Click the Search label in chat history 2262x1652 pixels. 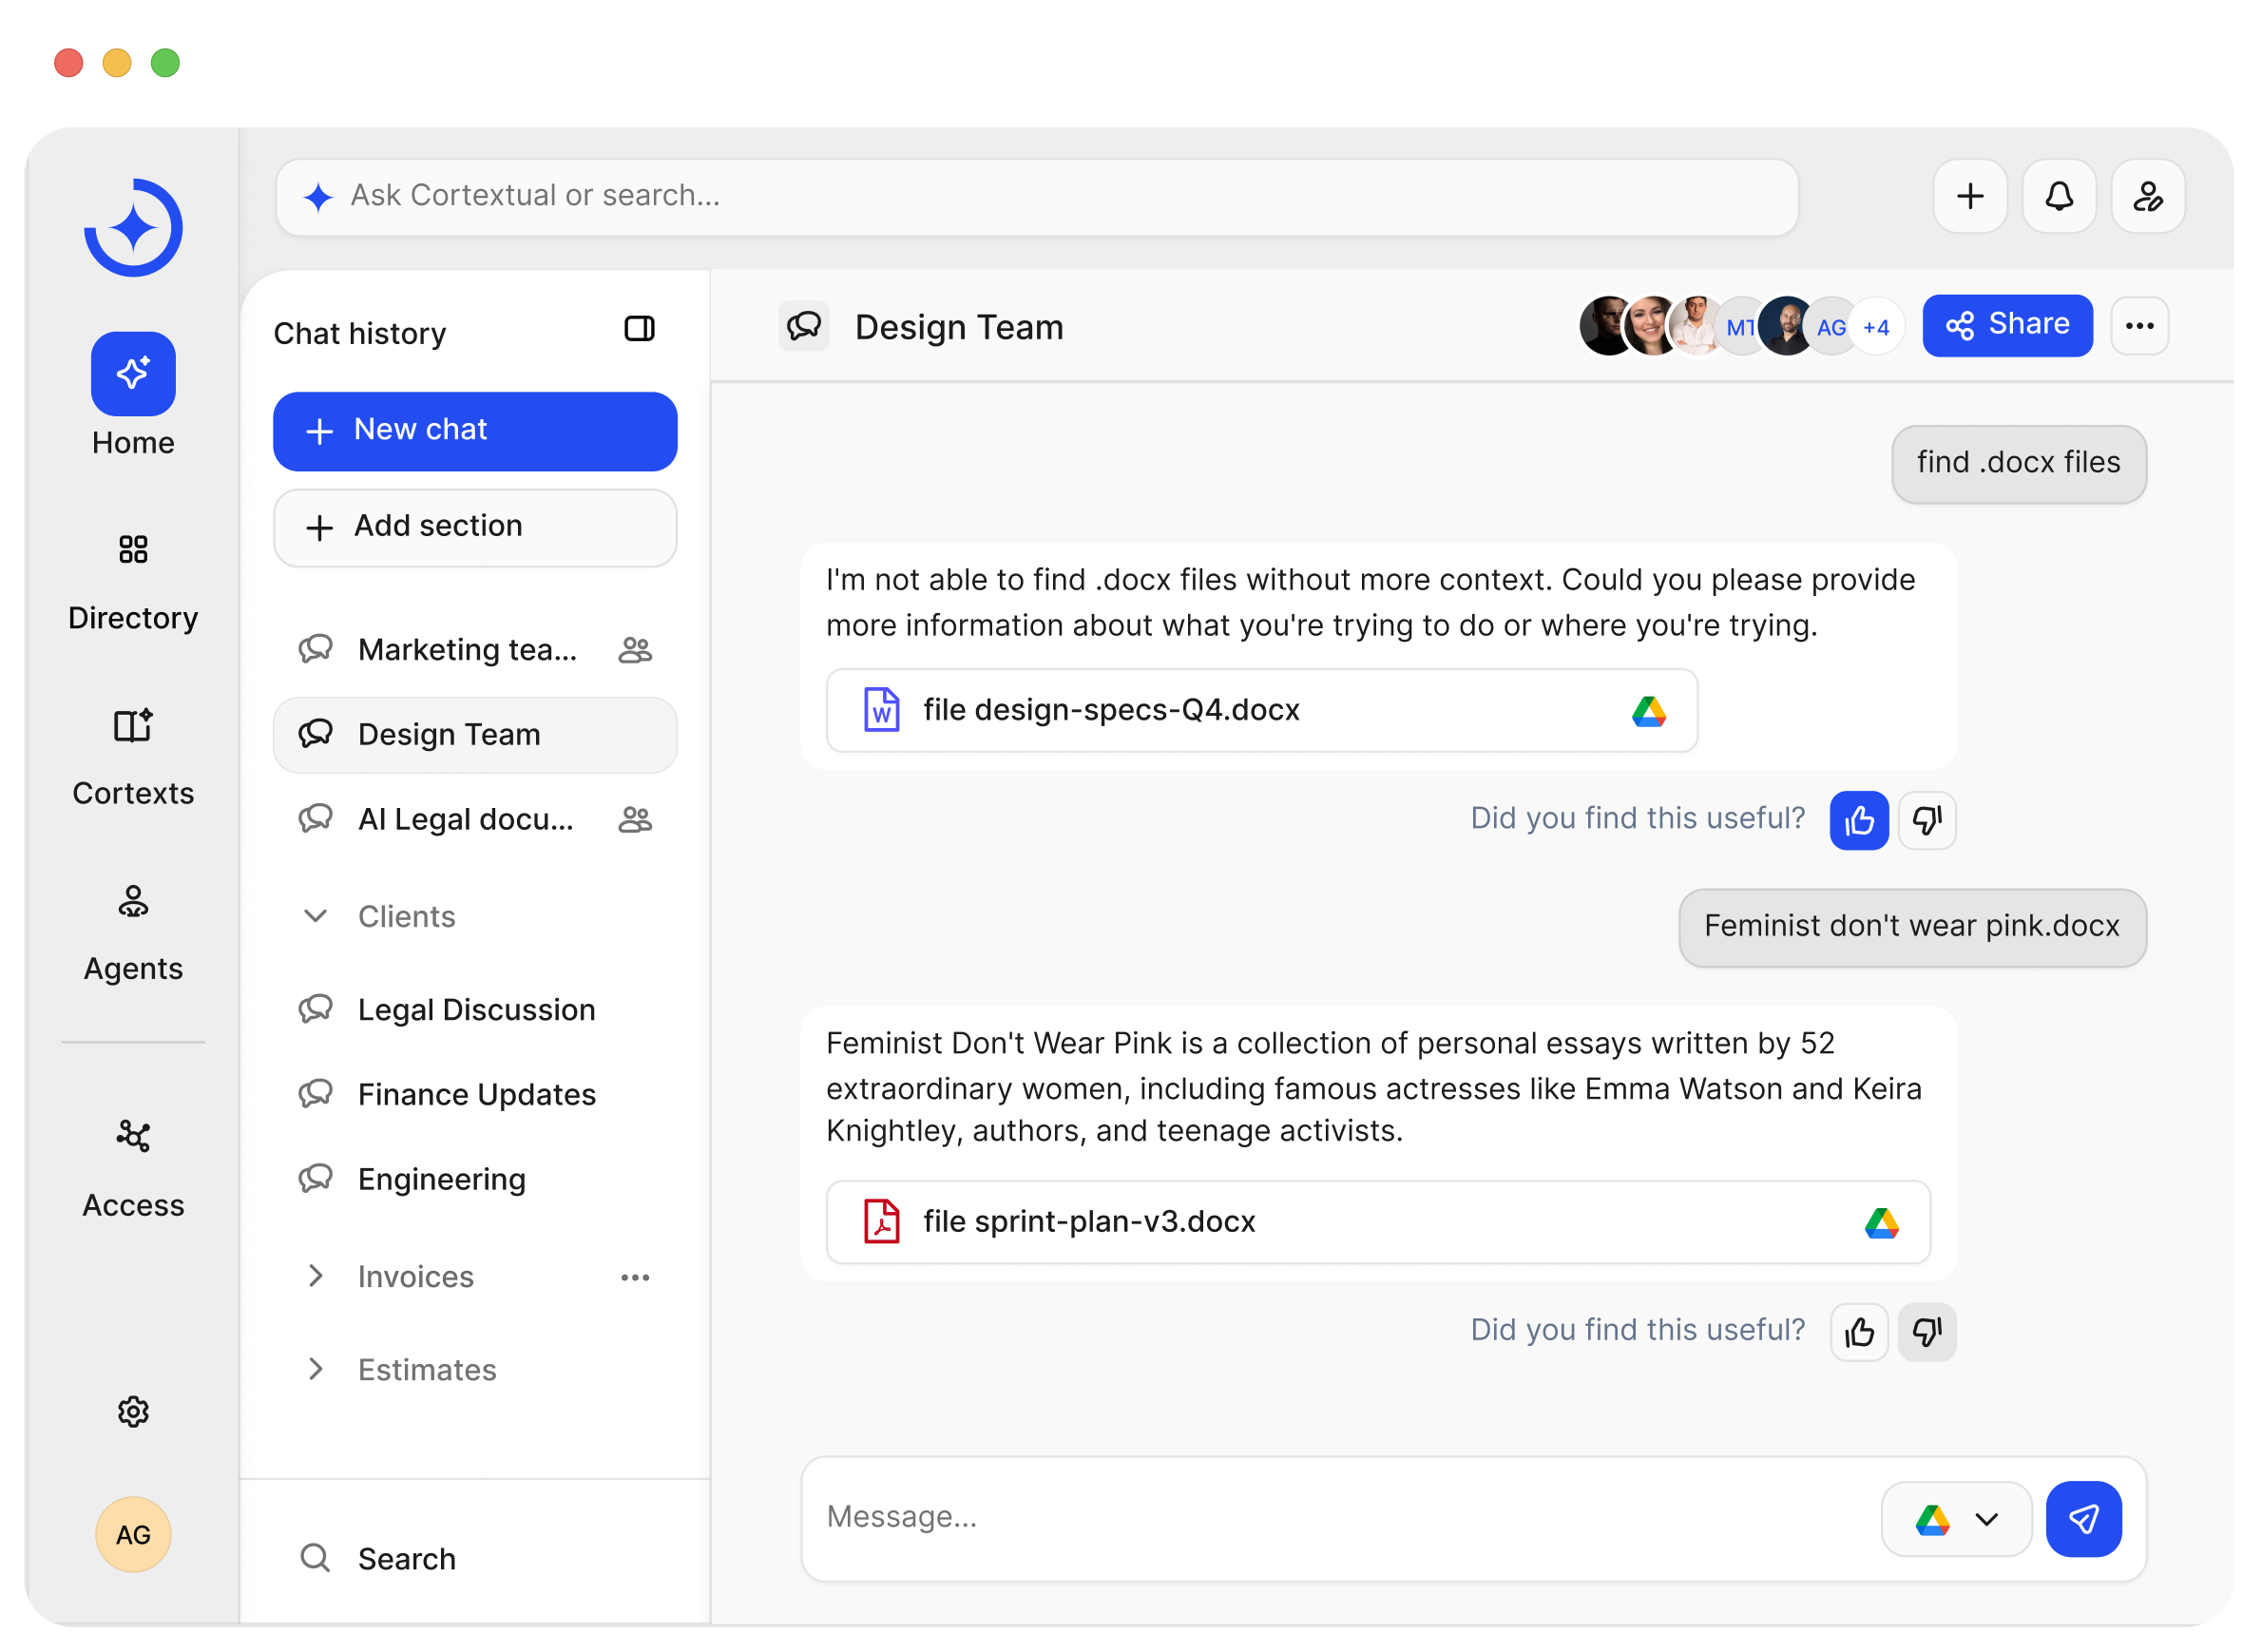[x=407, y=1558]
